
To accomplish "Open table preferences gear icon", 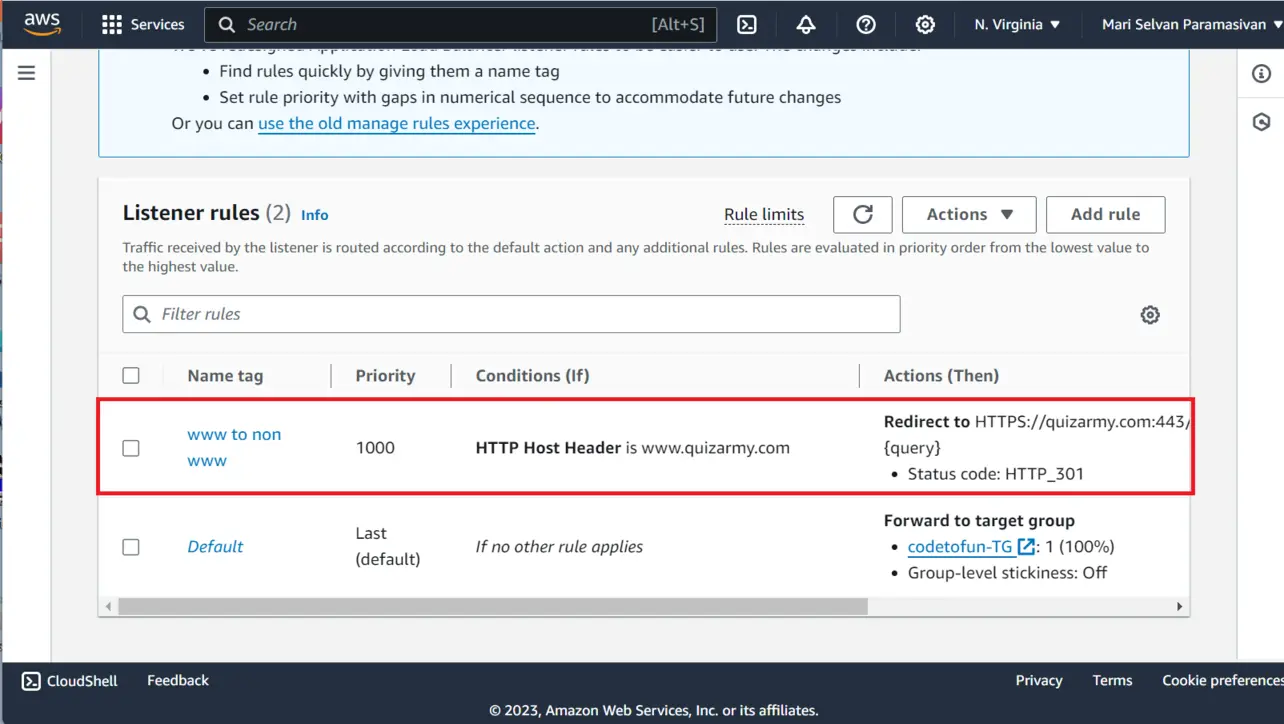I will click(1150, 315).
